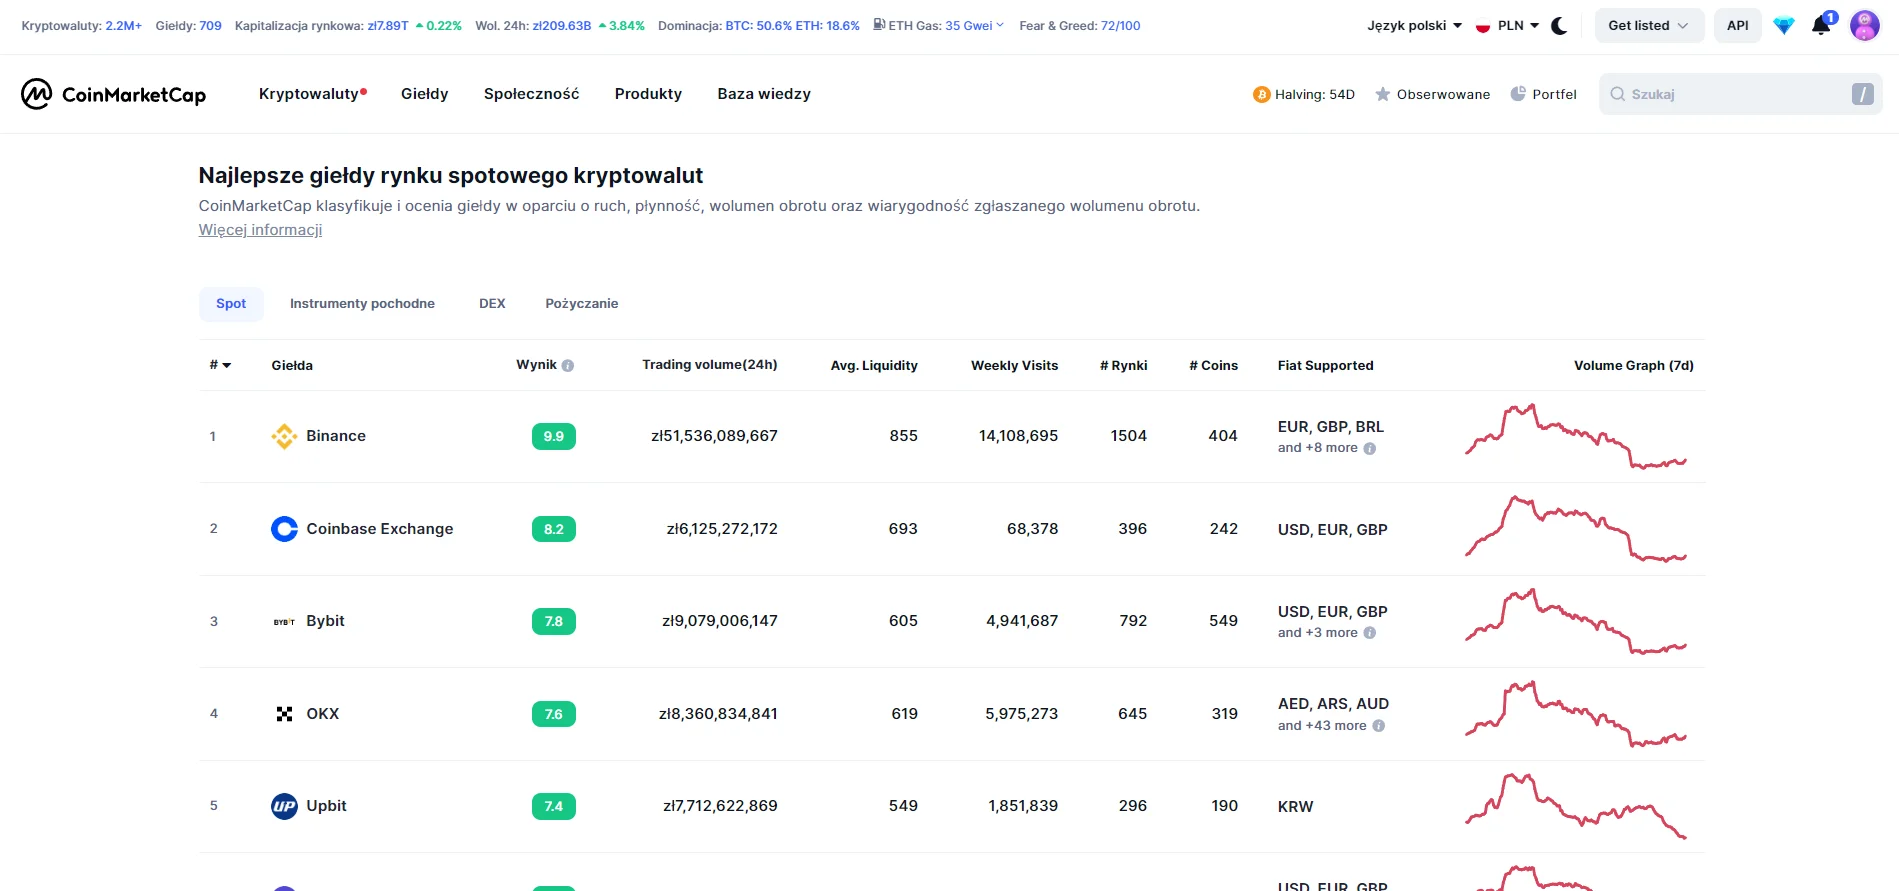Click Wol. 24h zł209.63B value
The height and width of the screenshot is (891, 1899).
(562, 26)
